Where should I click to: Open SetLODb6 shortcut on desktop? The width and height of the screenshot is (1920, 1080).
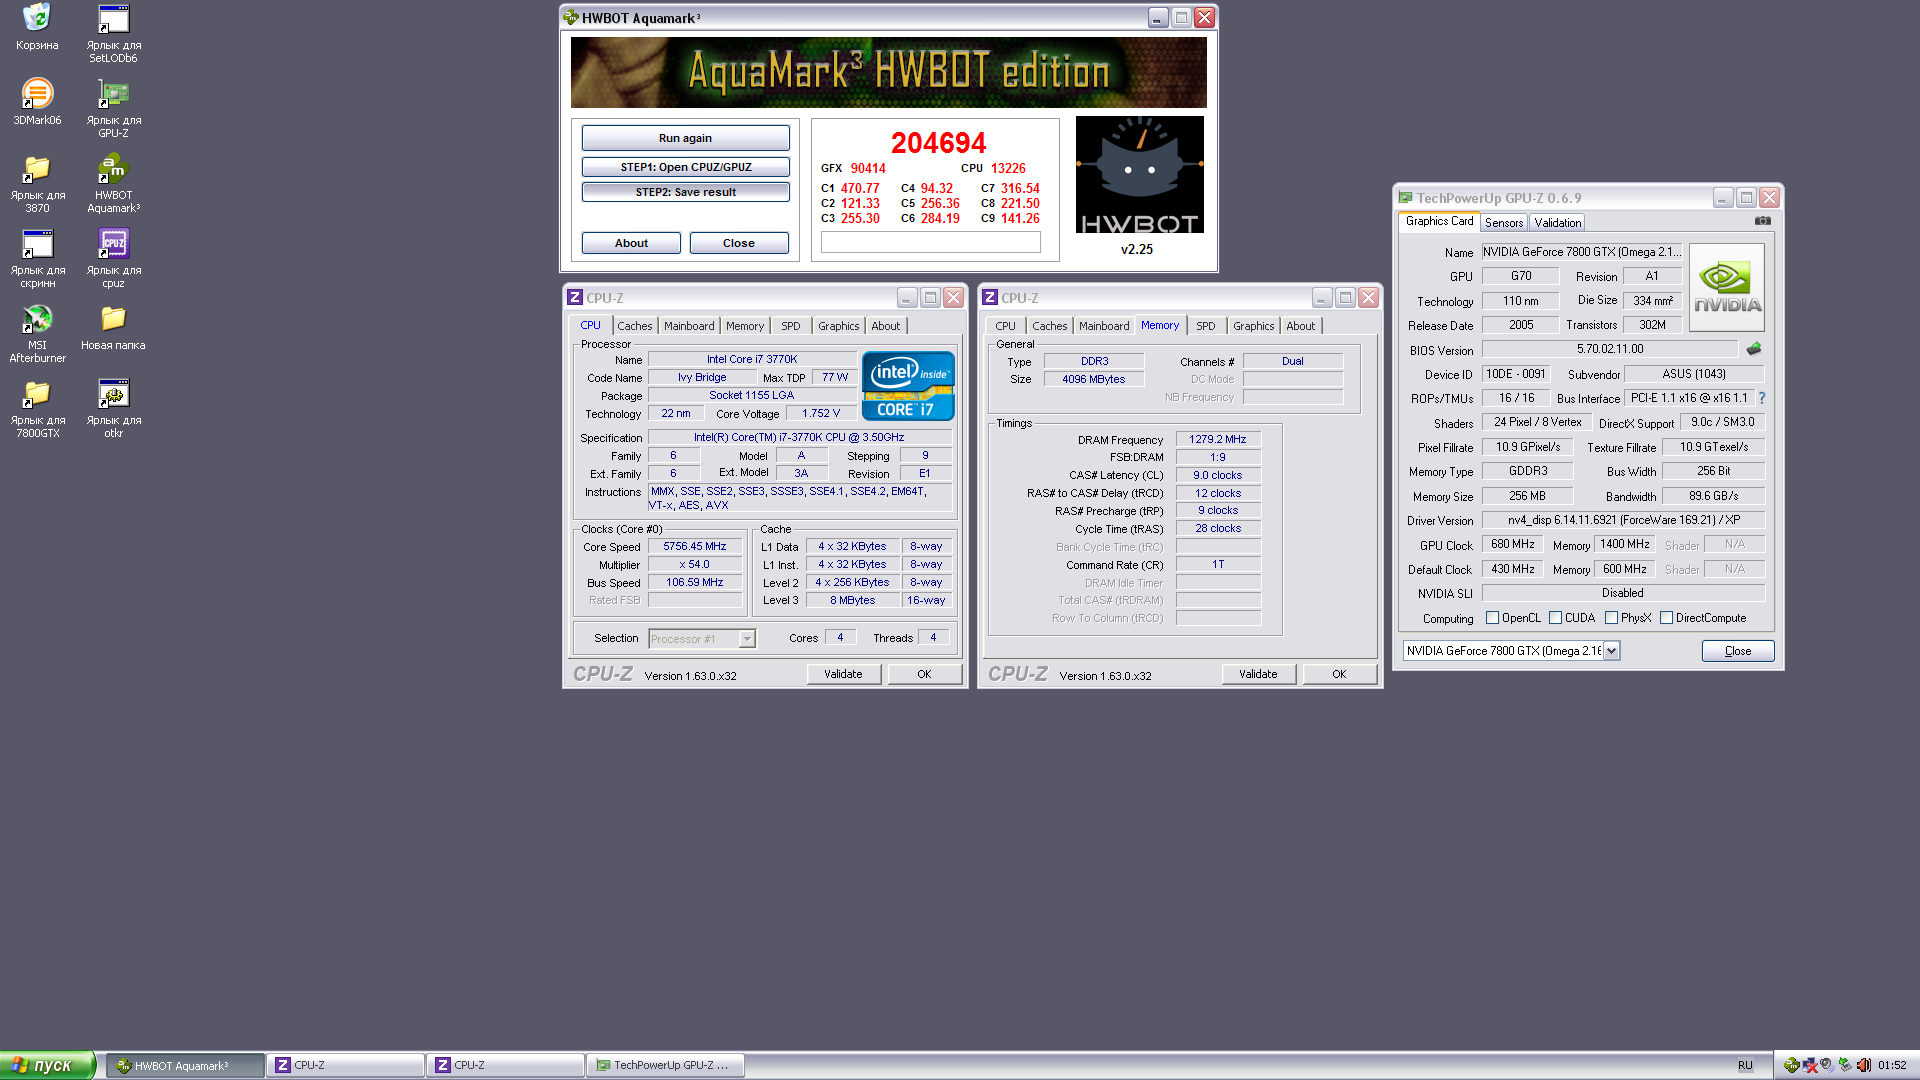[113, 32]
